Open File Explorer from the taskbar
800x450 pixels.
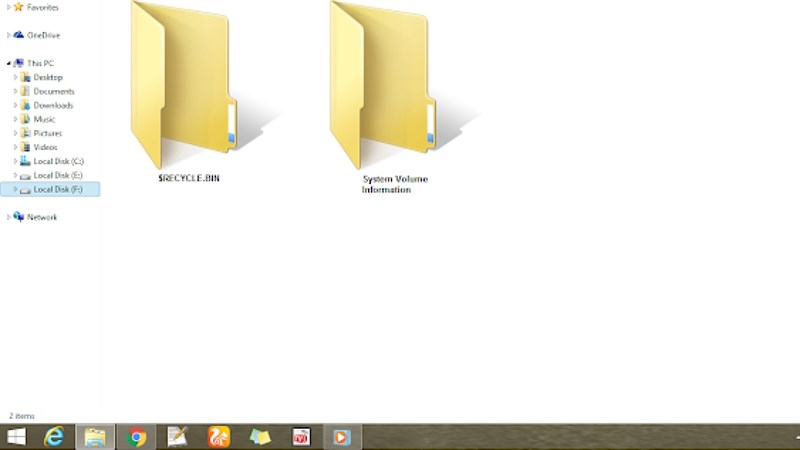click(x=95, y=437)
